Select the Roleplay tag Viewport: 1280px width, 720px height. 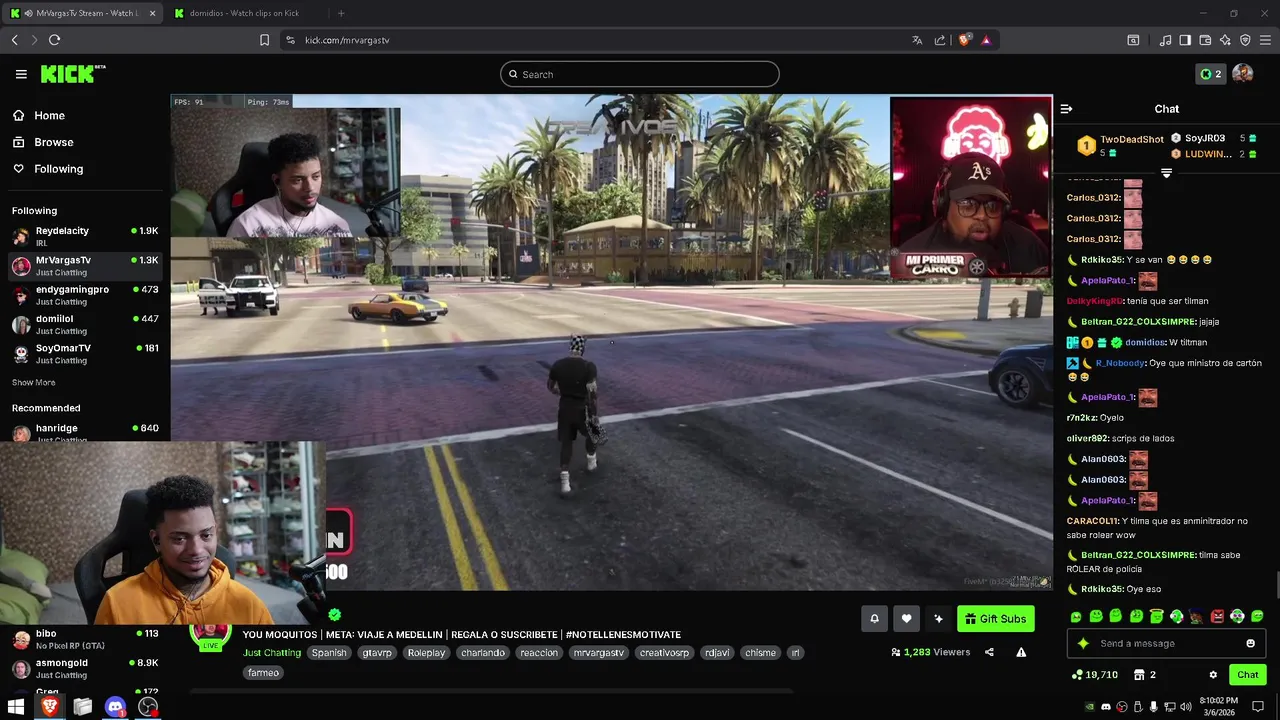tap(427, 653)
